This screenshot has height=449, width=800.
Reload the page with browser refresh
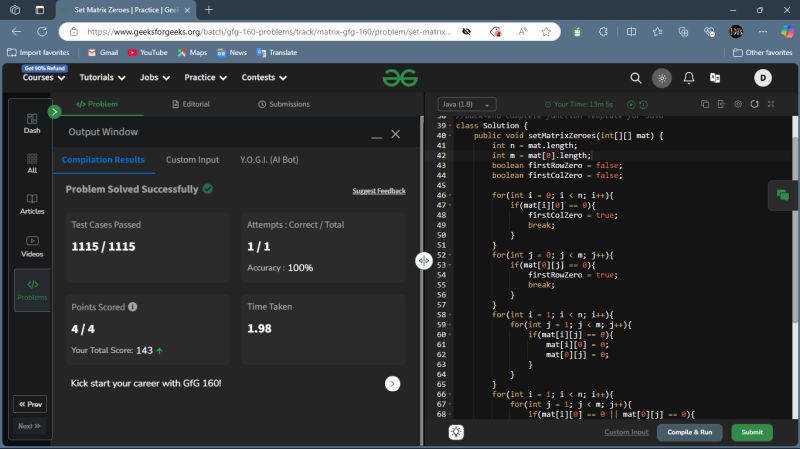tap(42, 32)
